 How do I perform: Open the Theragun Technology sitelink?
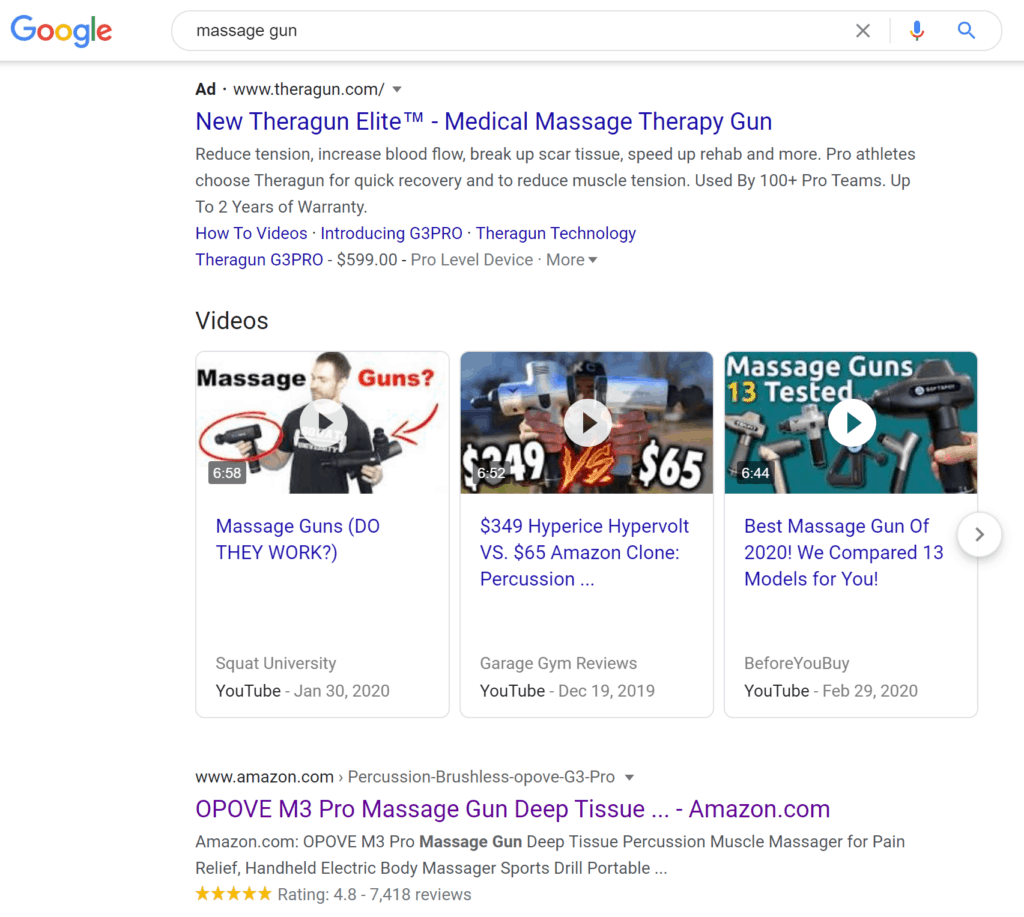556,233
